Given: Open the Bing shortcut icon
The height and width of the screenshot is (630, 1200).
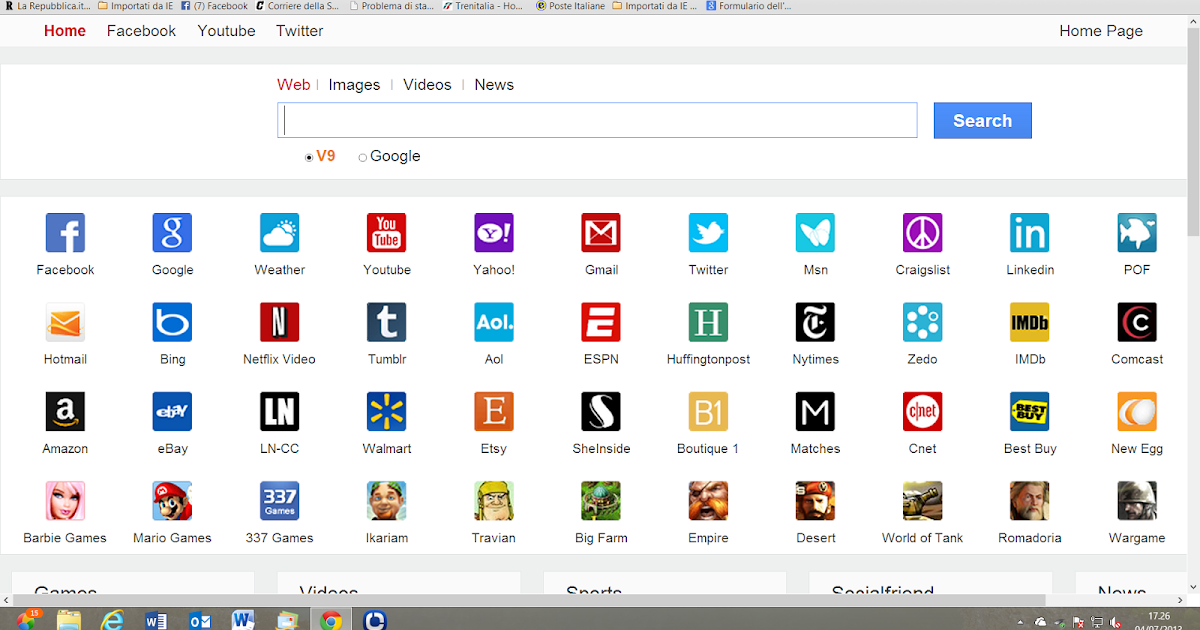Looking at the screenshot, I should click(172, 322).
